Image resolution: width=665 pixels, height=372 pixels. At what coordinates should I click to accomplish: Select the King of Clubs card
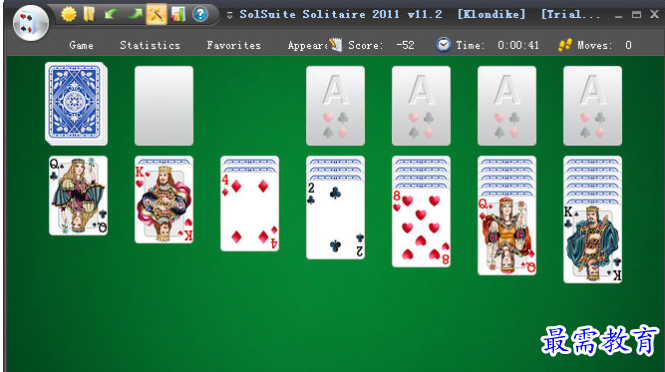(592, 243)
